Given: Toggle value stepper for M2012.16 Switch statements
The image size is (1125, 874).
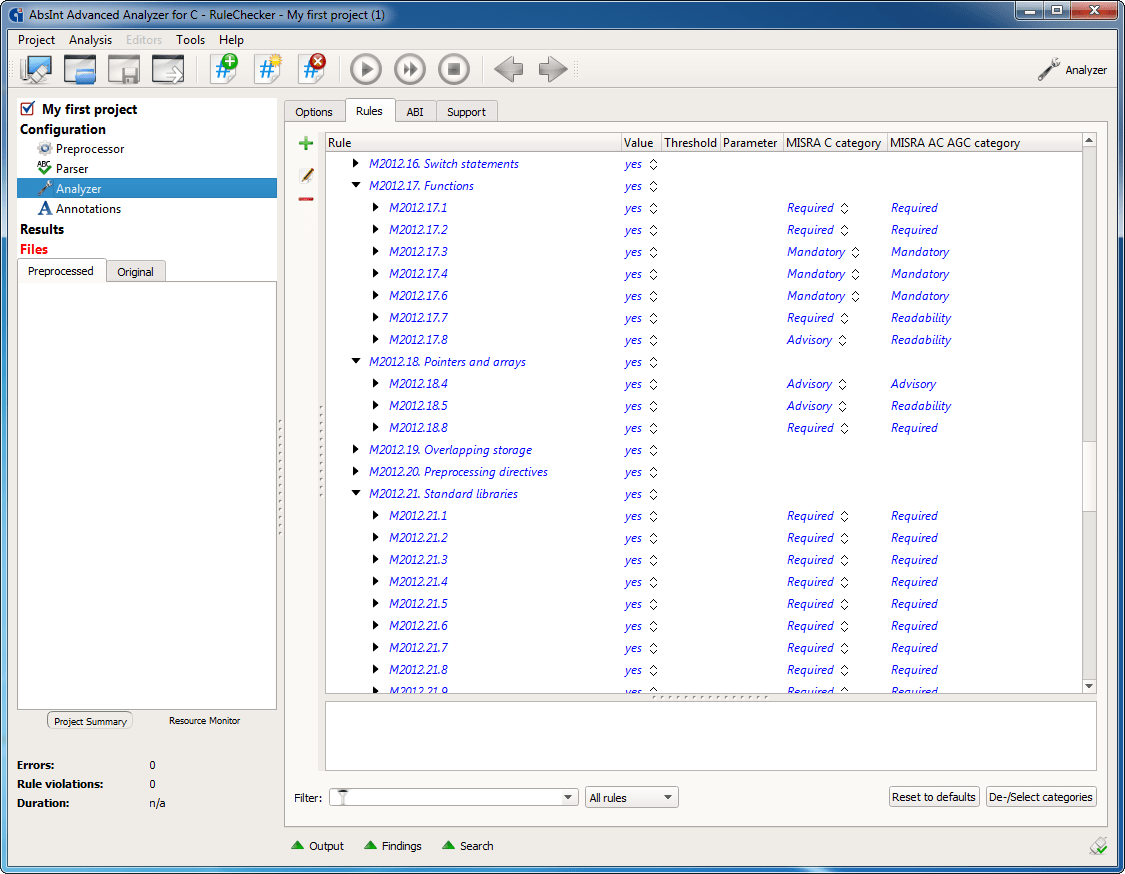Looking at the screenshot, I should click(653, 164).
